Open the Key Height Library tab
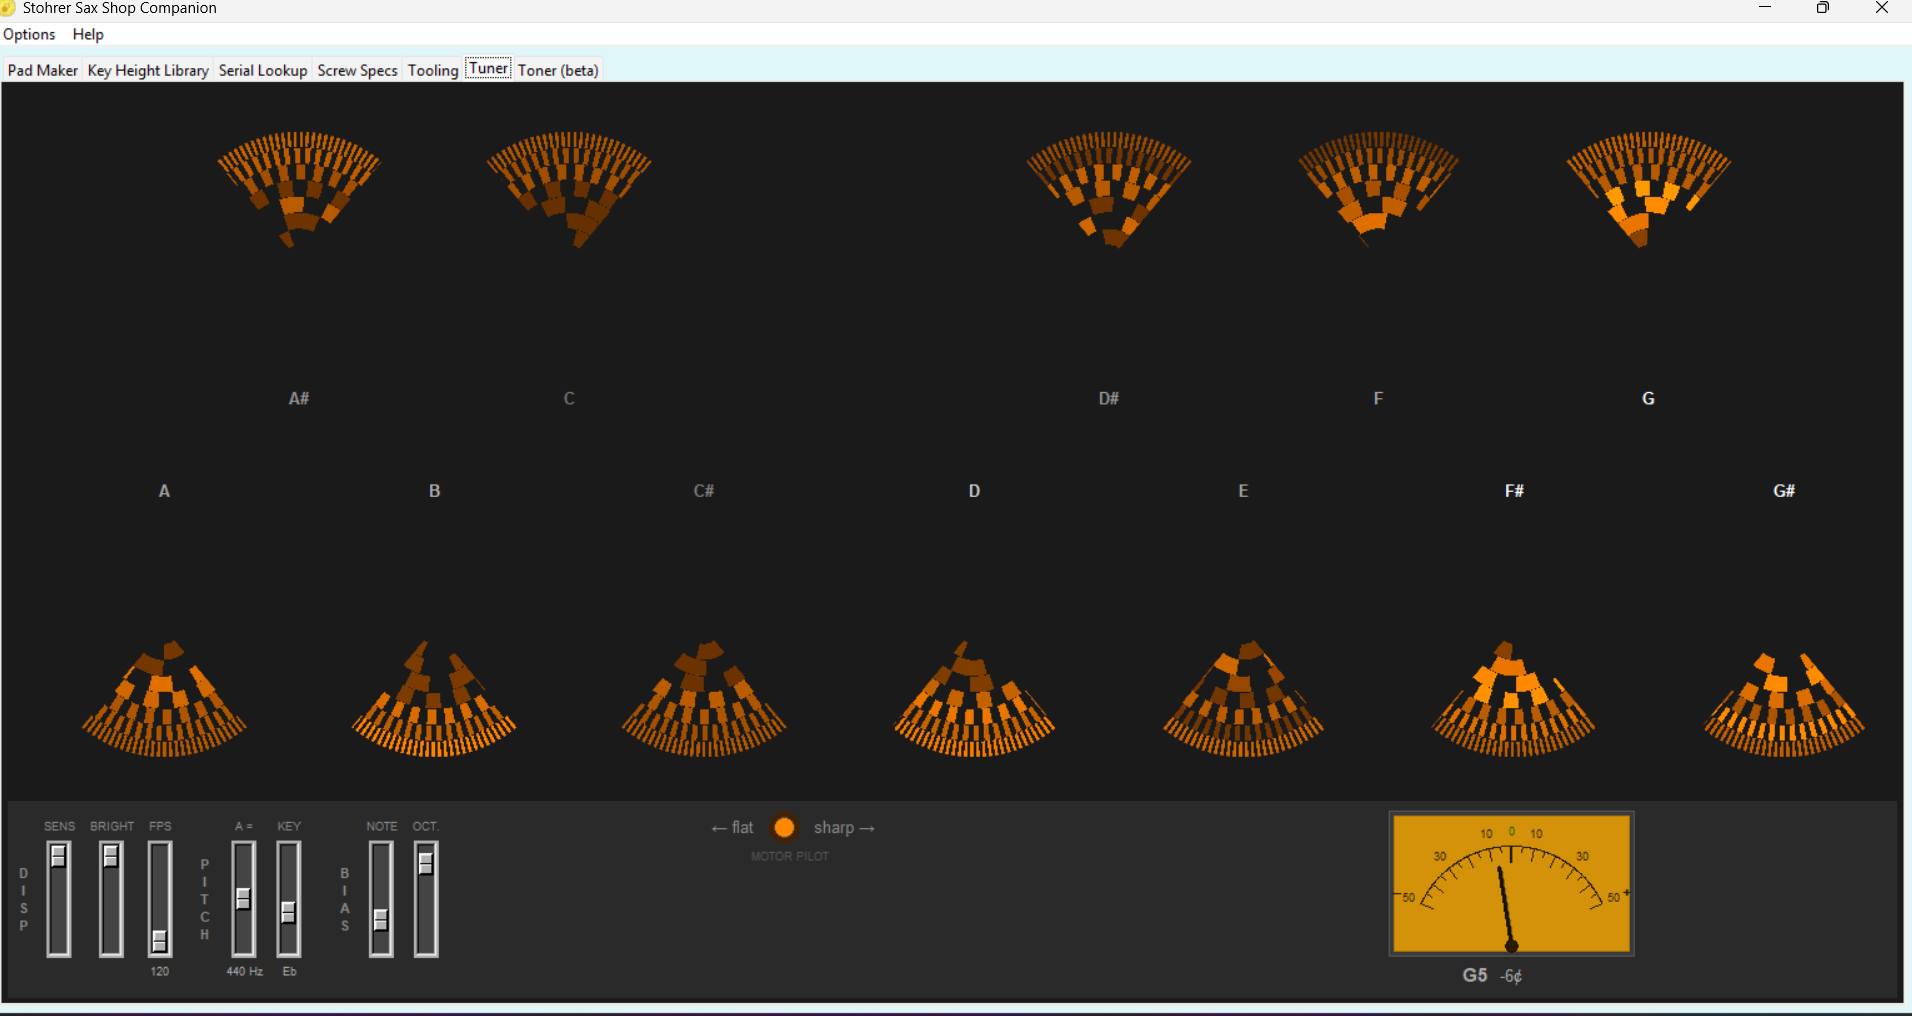The width and height of the screenshot is (1912, 1016). tap(148, 70)
